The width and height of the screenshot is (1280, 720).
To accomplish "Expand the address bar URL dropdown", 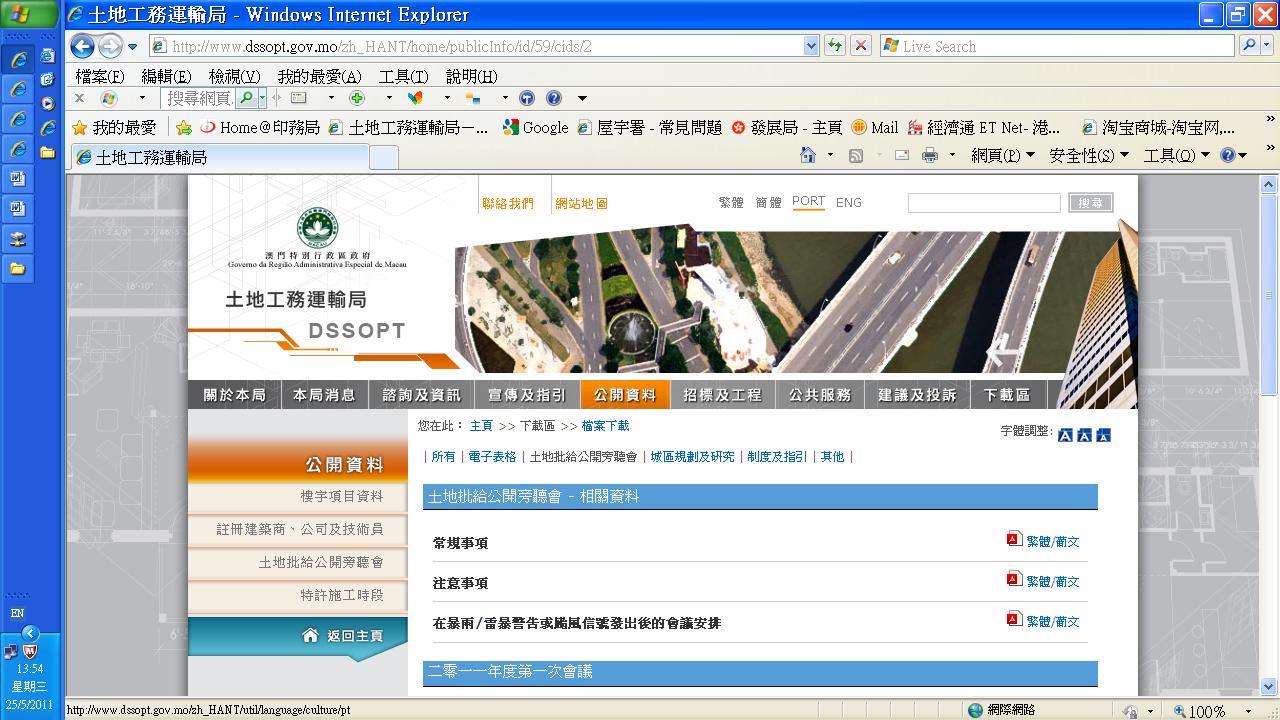I will click(811, 46).
